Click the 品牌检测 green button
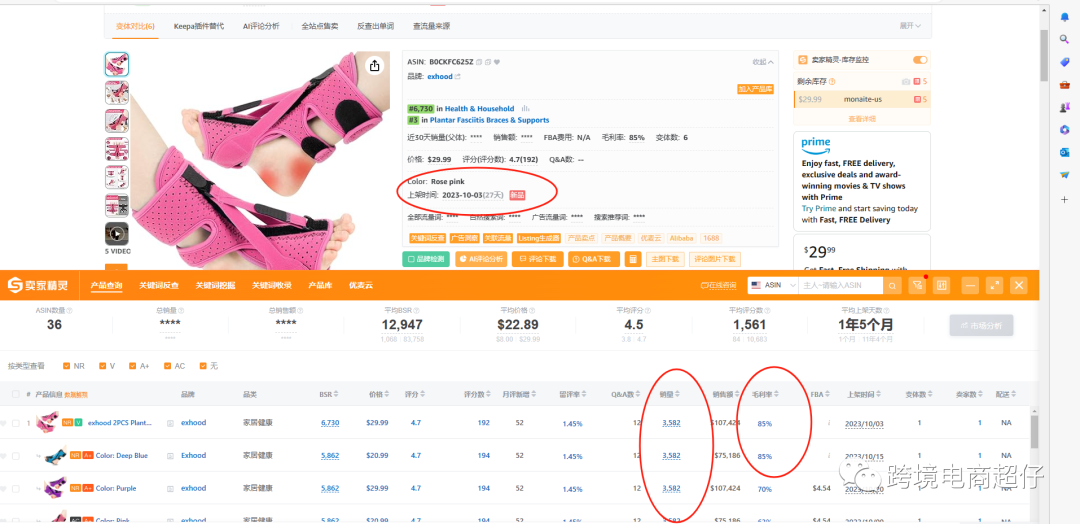Image resolution: width=1080 pixels, height=524 pixels. 426,259
